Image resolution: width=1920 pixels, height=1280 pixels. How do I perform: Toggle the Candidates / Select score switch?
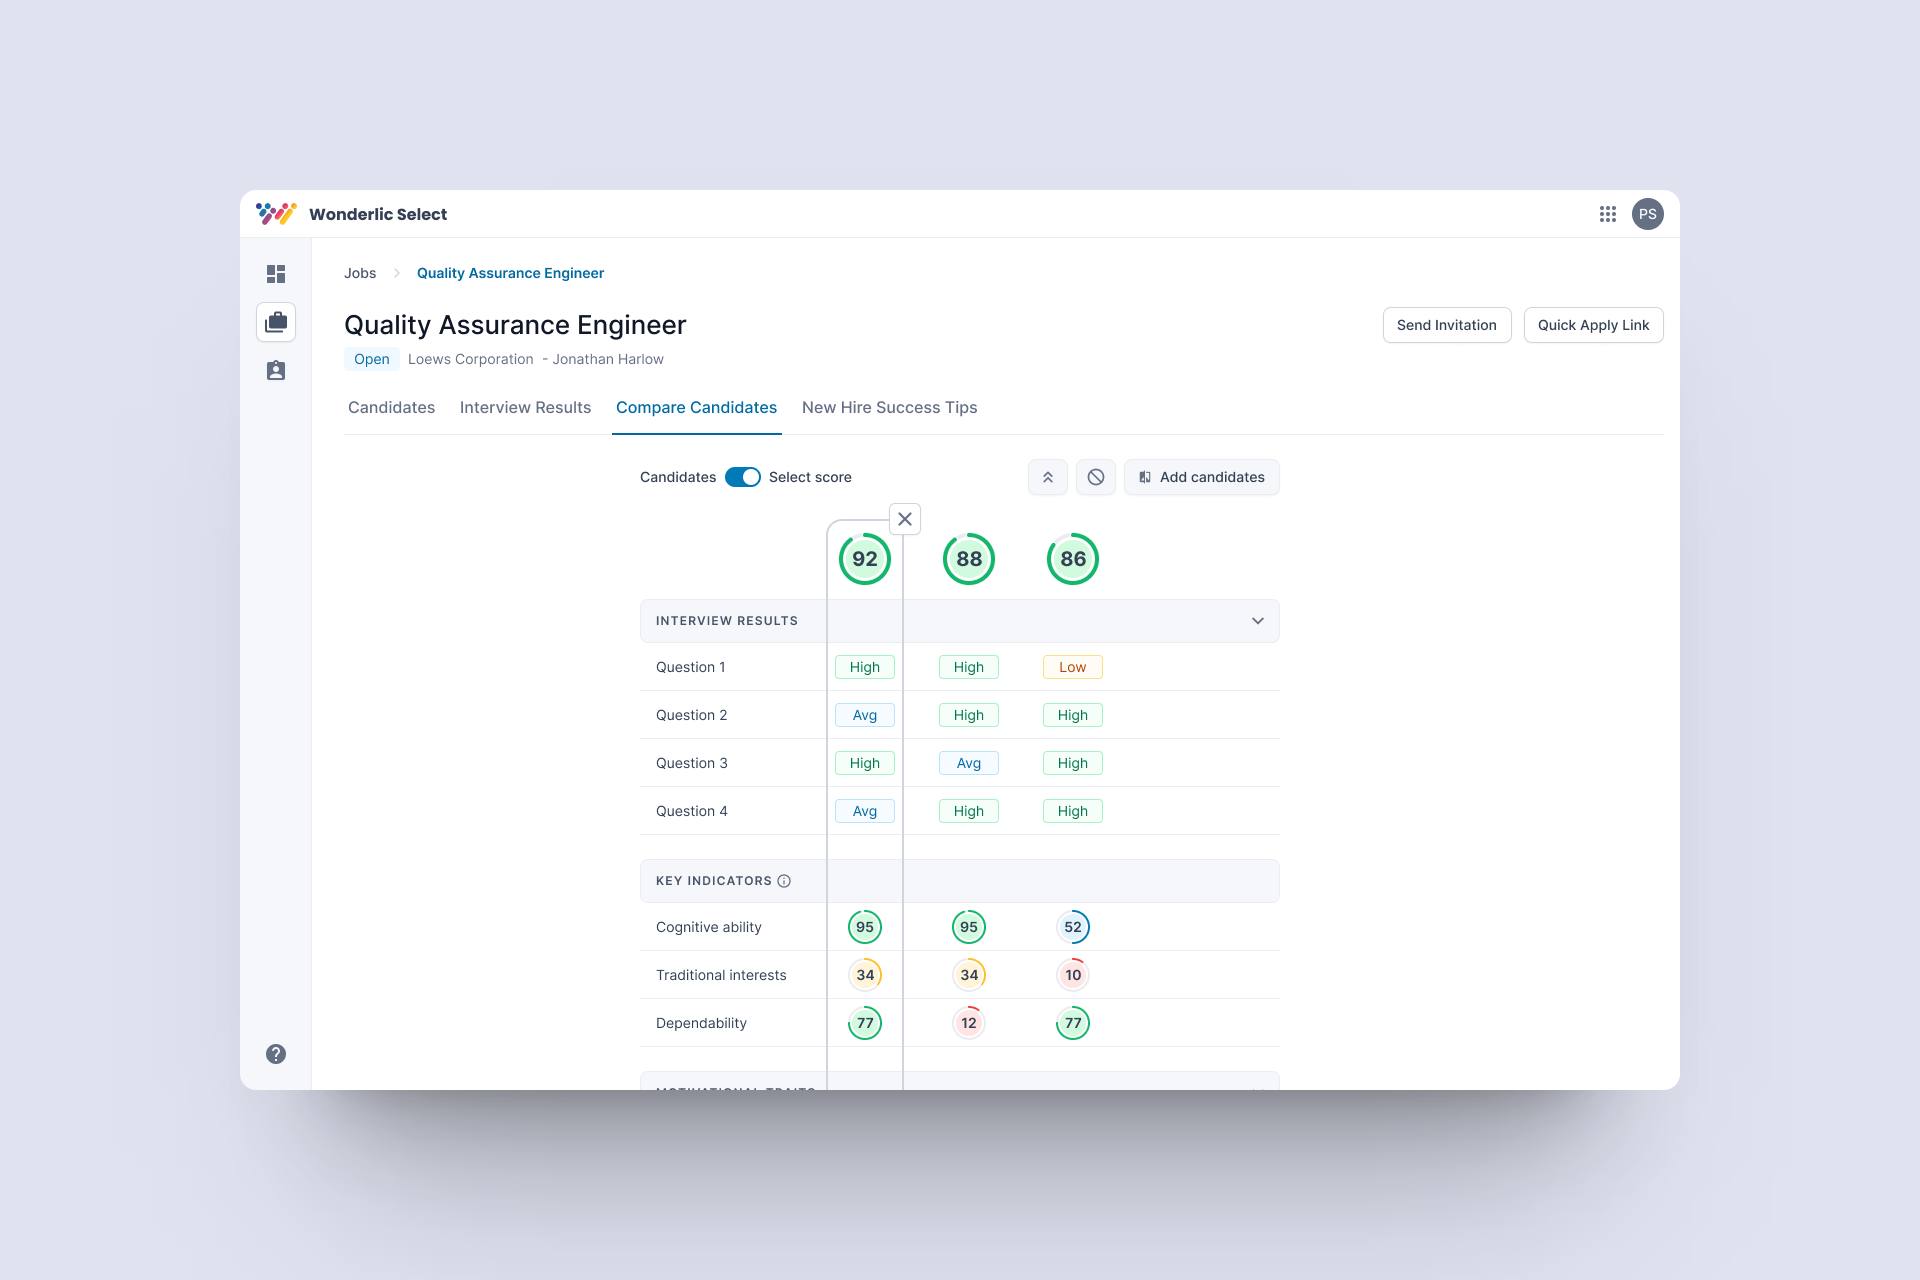[743, 477]
